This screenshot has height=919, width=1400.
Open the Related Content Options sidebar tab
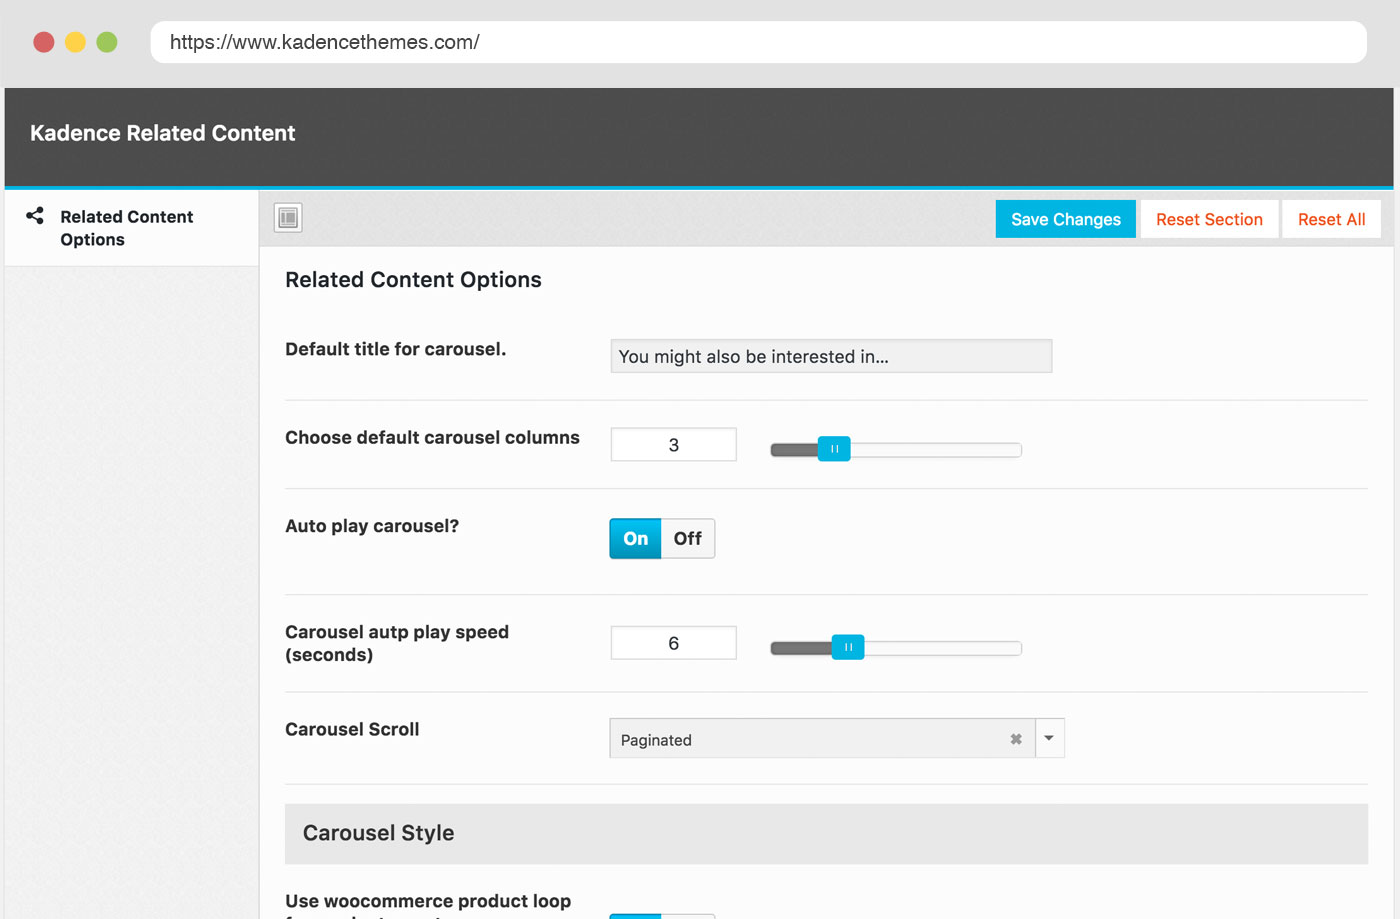[131, 228]
